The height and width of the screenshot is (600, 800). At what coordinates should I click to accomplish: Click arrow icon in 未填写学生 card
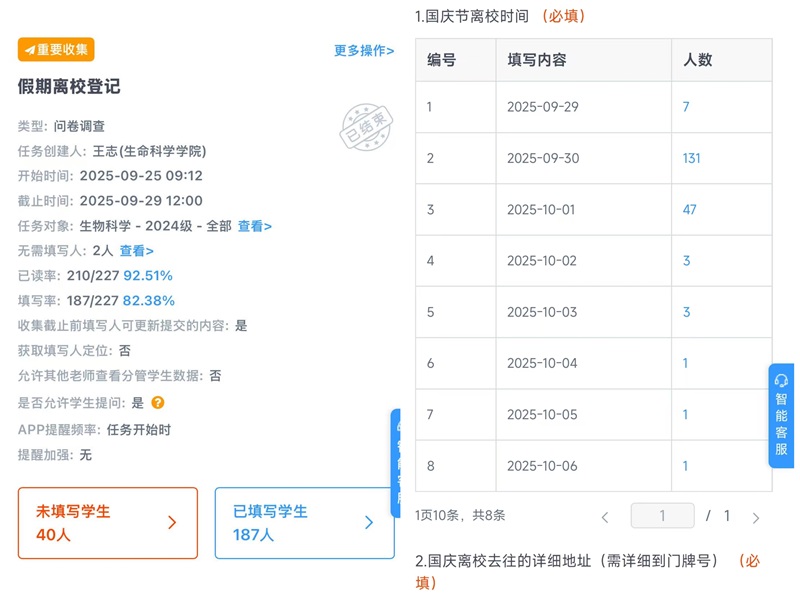(172, 522)
